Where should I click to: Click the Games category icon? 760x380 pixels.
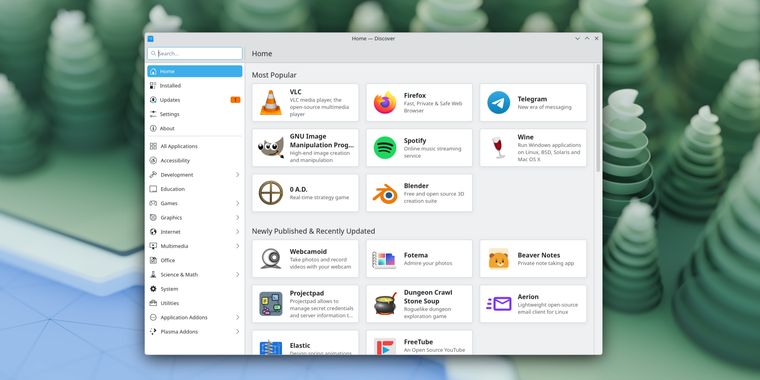[153, 203]
